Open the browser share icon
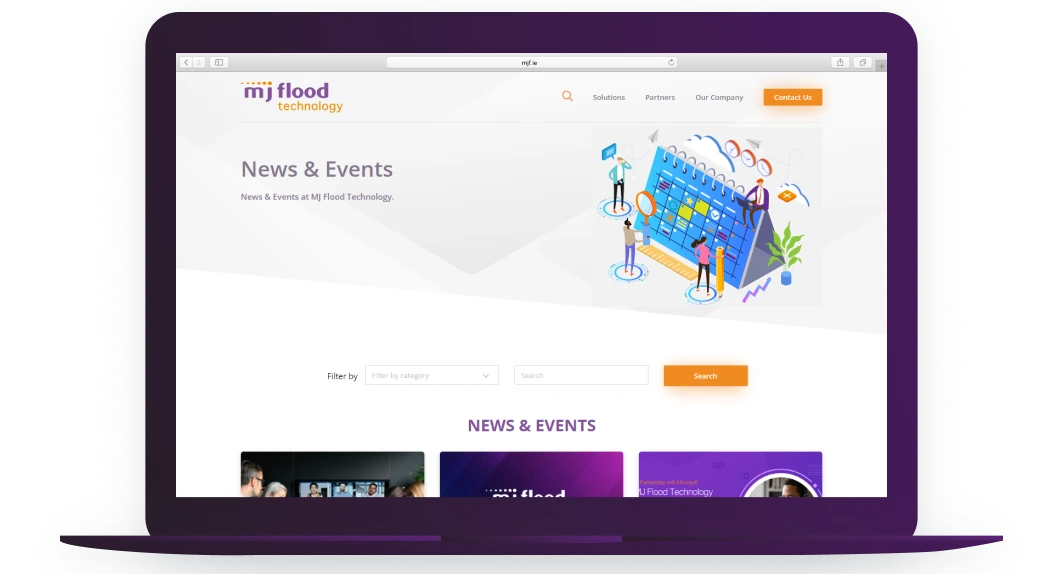The image size is (1063, 574). coord(840,62)
